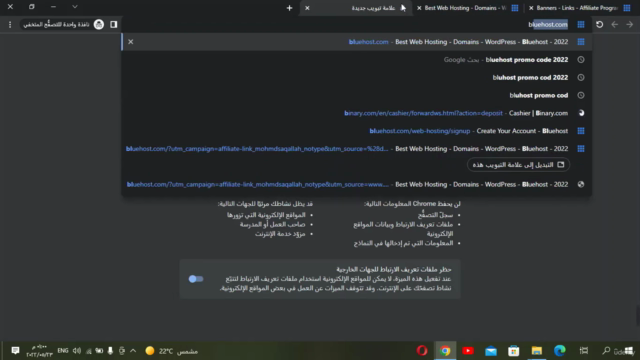
Task: Close Banners - Links - Affiliate tab
Action: click(x=531, y=8)
